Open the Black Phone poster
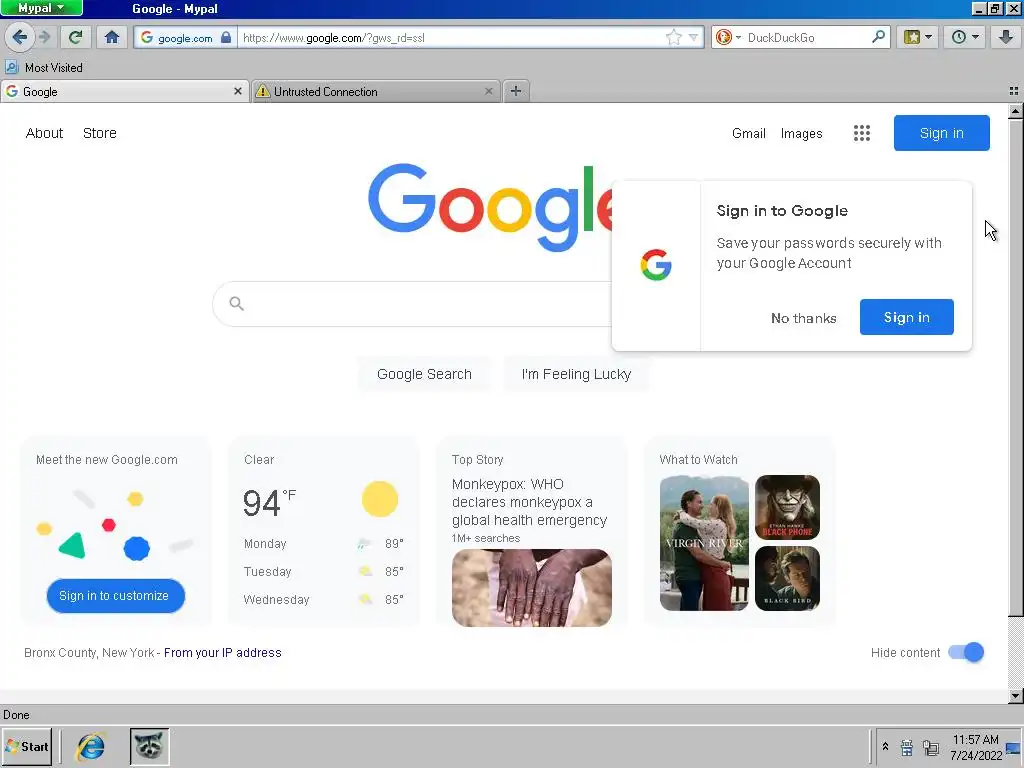This screenshot has height=768, width=1024. (x=787, y=507)
